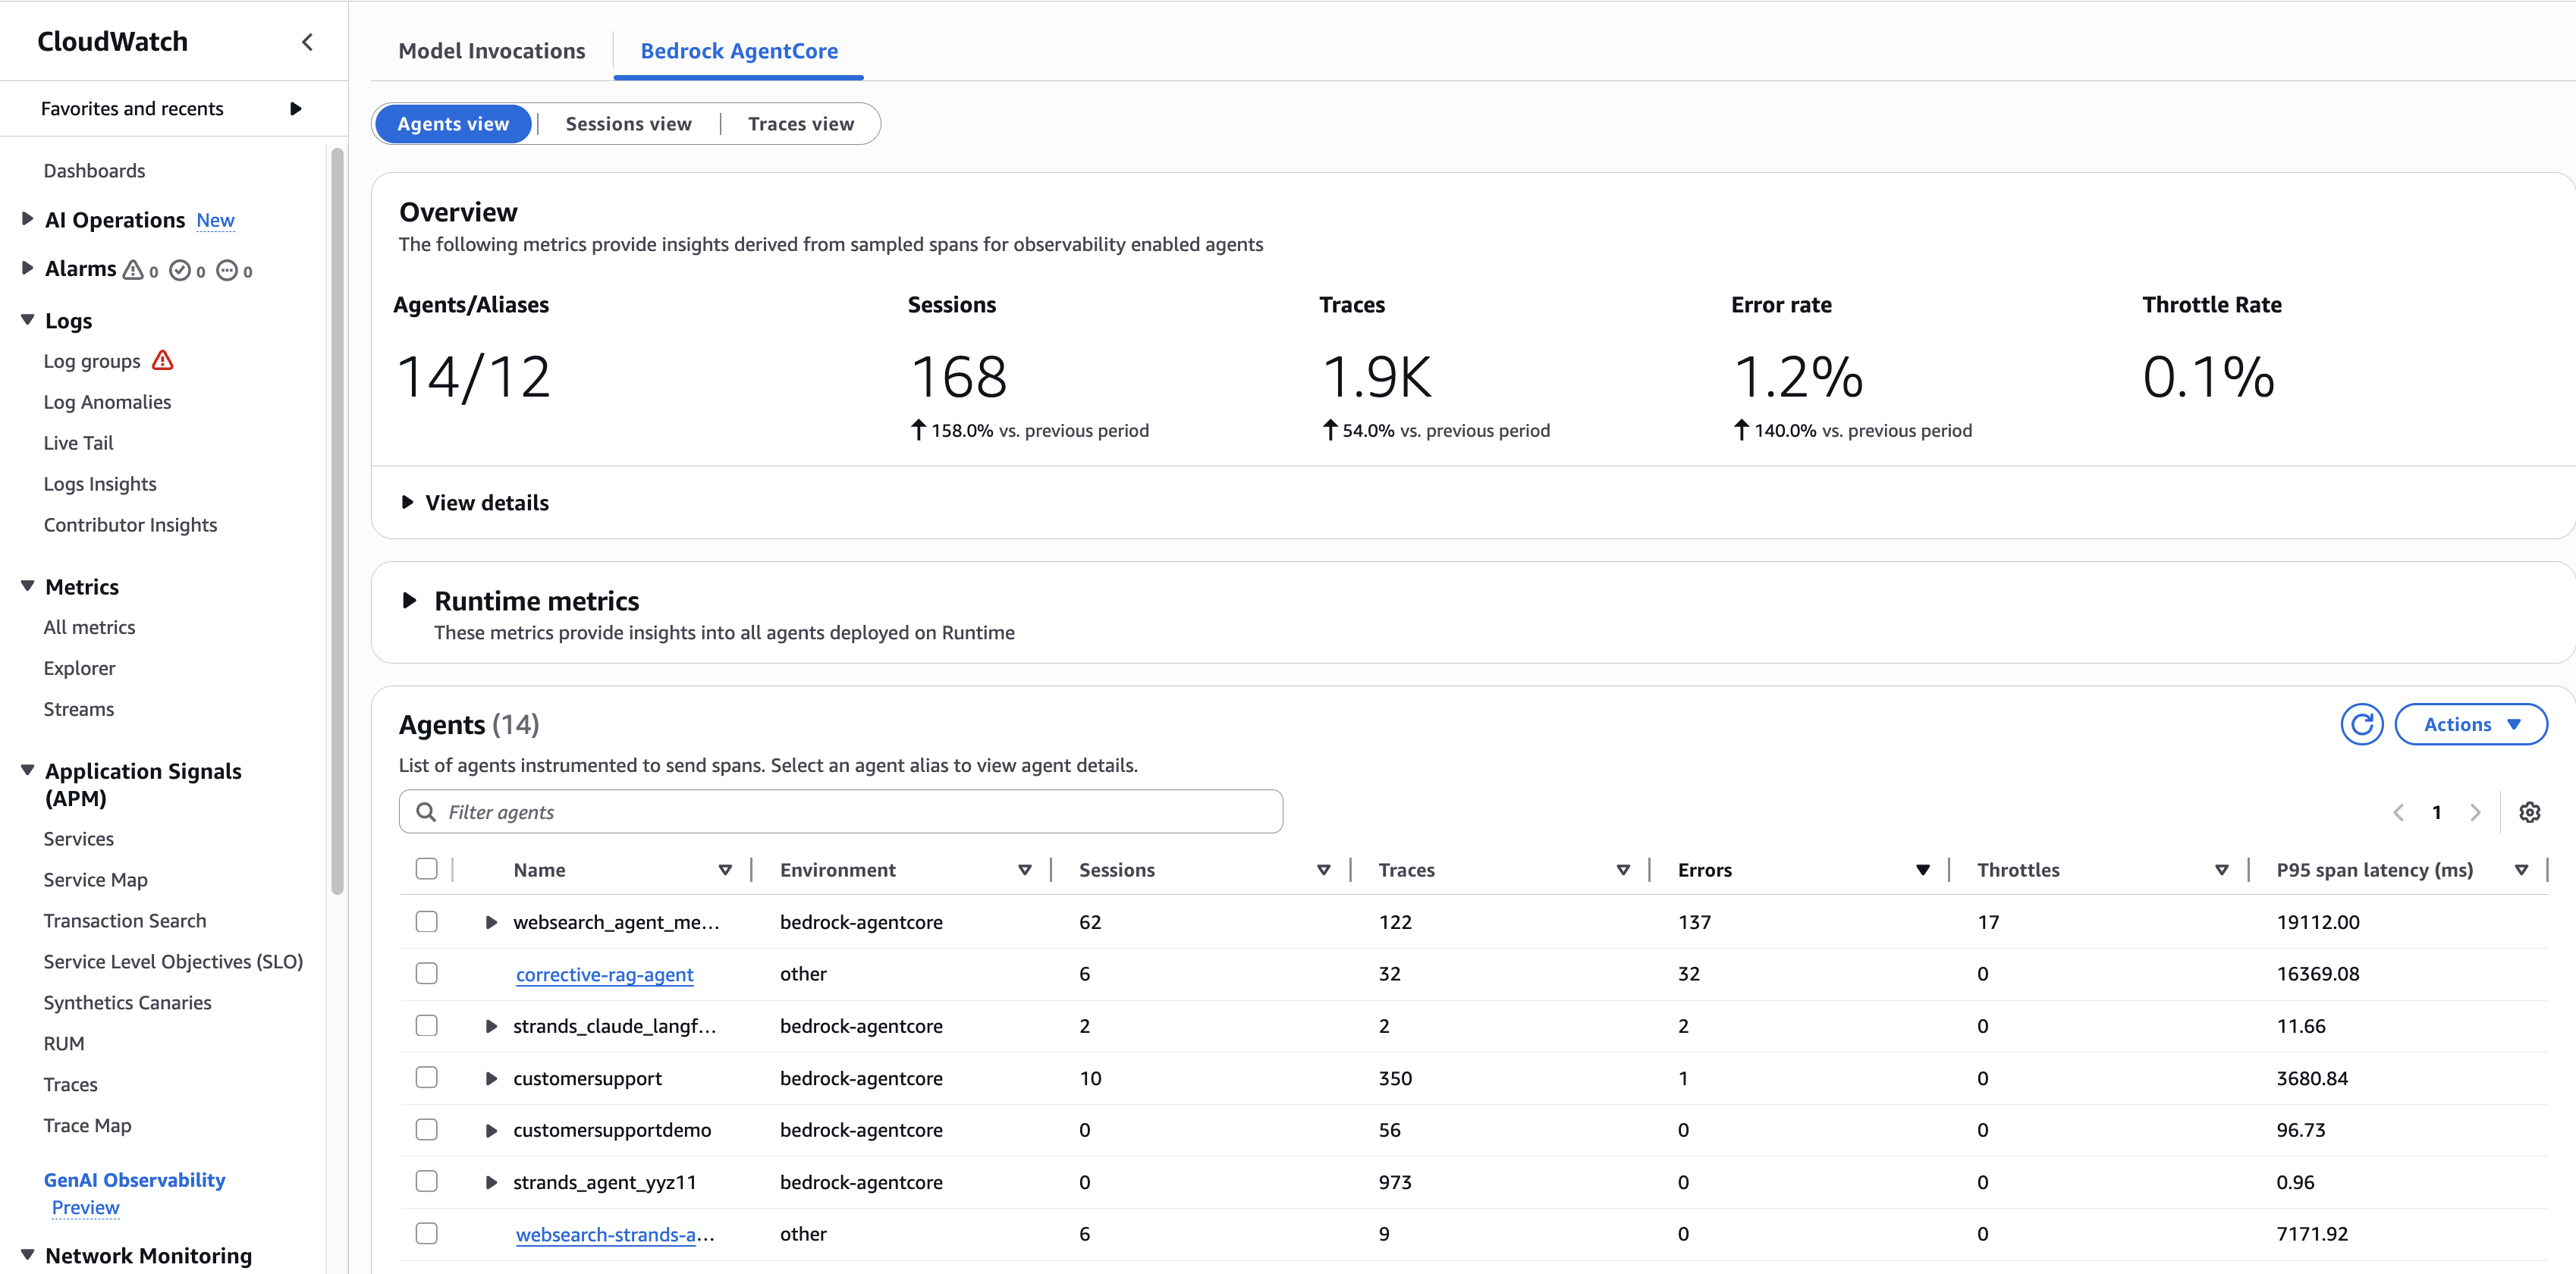This screenshot has width=2576, height=1274.
Task: Click the sidebar vertical scrollbar
Action: pyautogui.click(x=337, y=520)
